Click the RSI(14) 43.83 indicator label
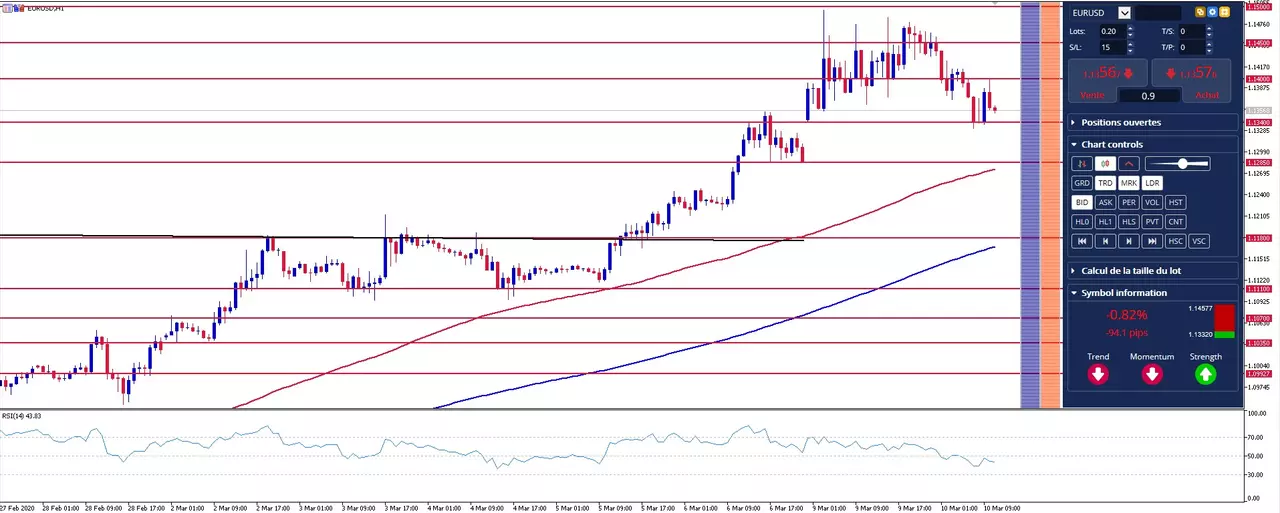This screenshot has width=1280, height=513. tap(21, 416)
